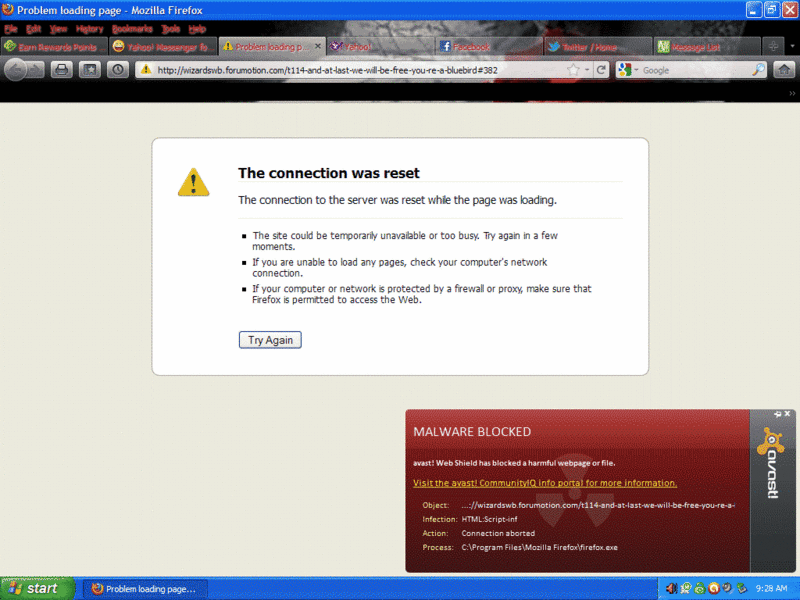Expand the address bar history dropdown arrow
The width and height of the screenshot is (800, 600).
pos(587,70)
